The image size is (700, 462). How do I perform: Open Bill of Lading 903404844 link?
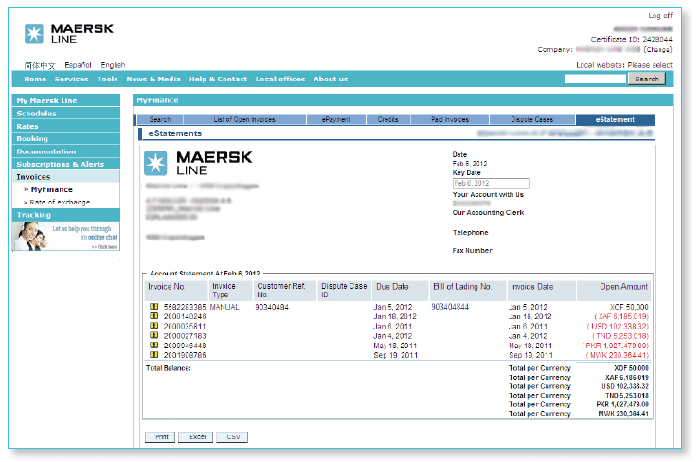coord(450,307)
